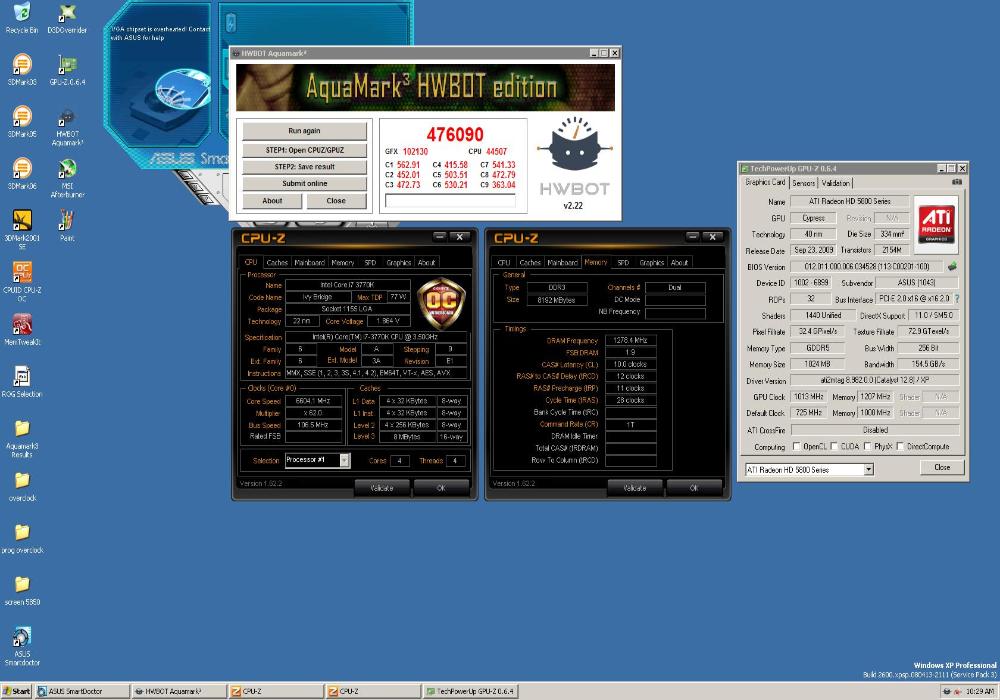Open the Recycle Bin desktop icon
The width and height of the screenshot is (1000, 700).
point(22,18)
